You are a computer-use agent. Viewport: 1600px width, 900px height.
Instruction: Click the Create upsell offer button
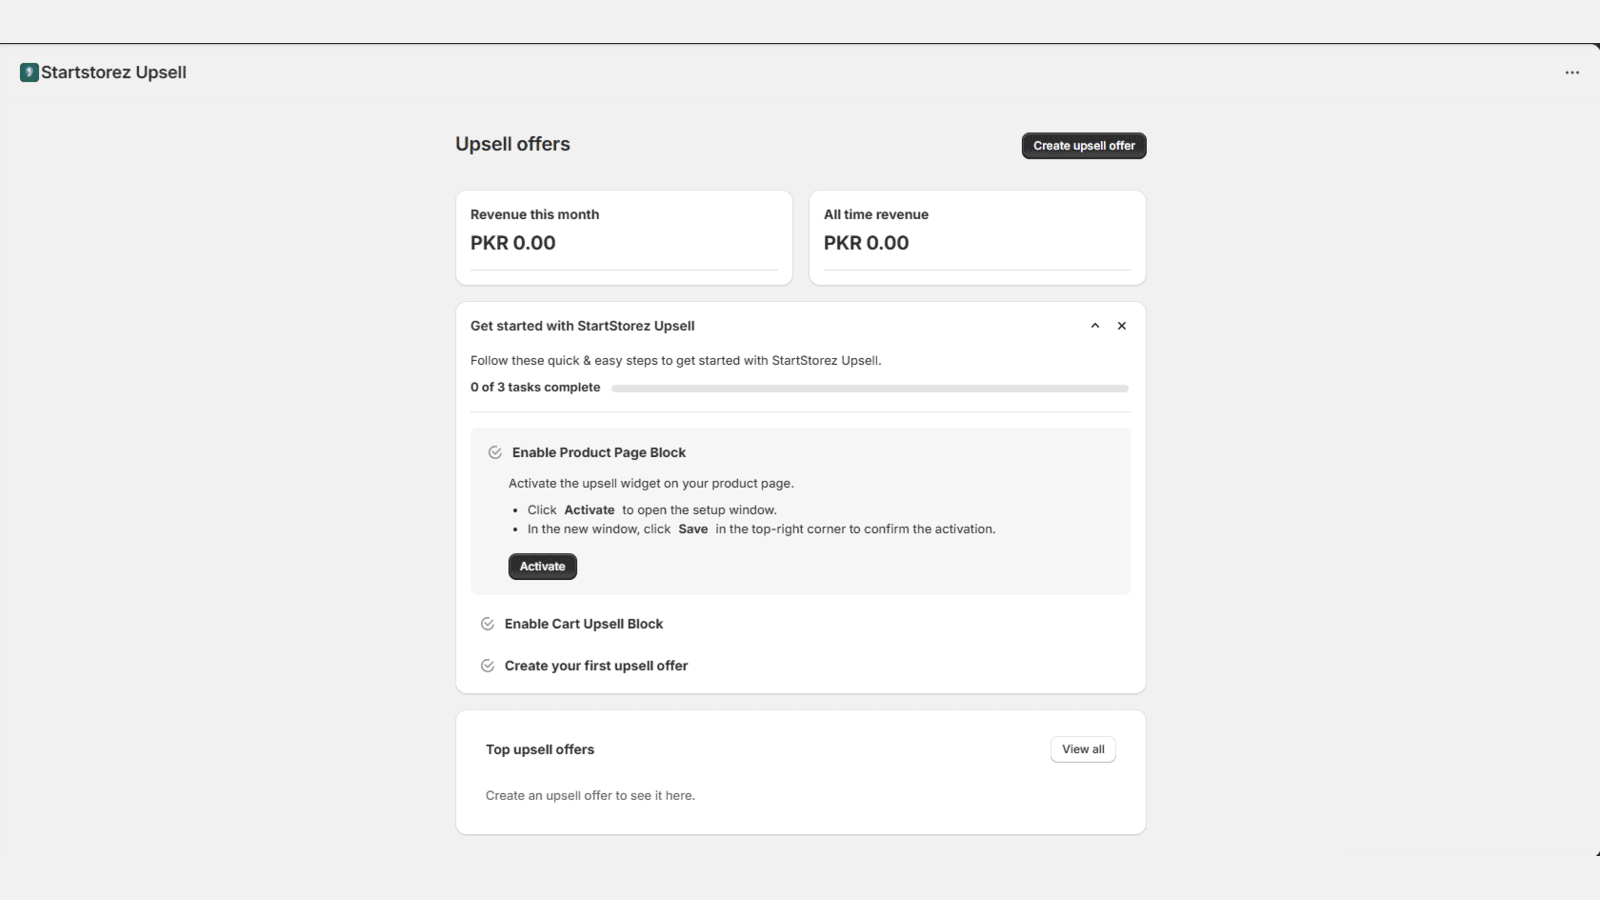[x=1083, y=145]
